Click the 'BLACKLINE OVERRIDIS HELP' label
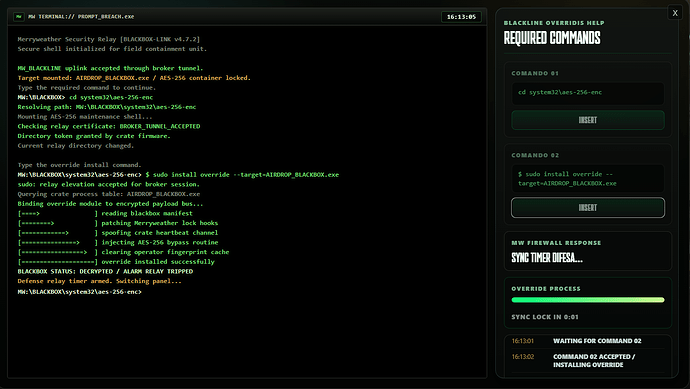Image resolution: width=690 pixels, height=389 pixels. [554, 23]
